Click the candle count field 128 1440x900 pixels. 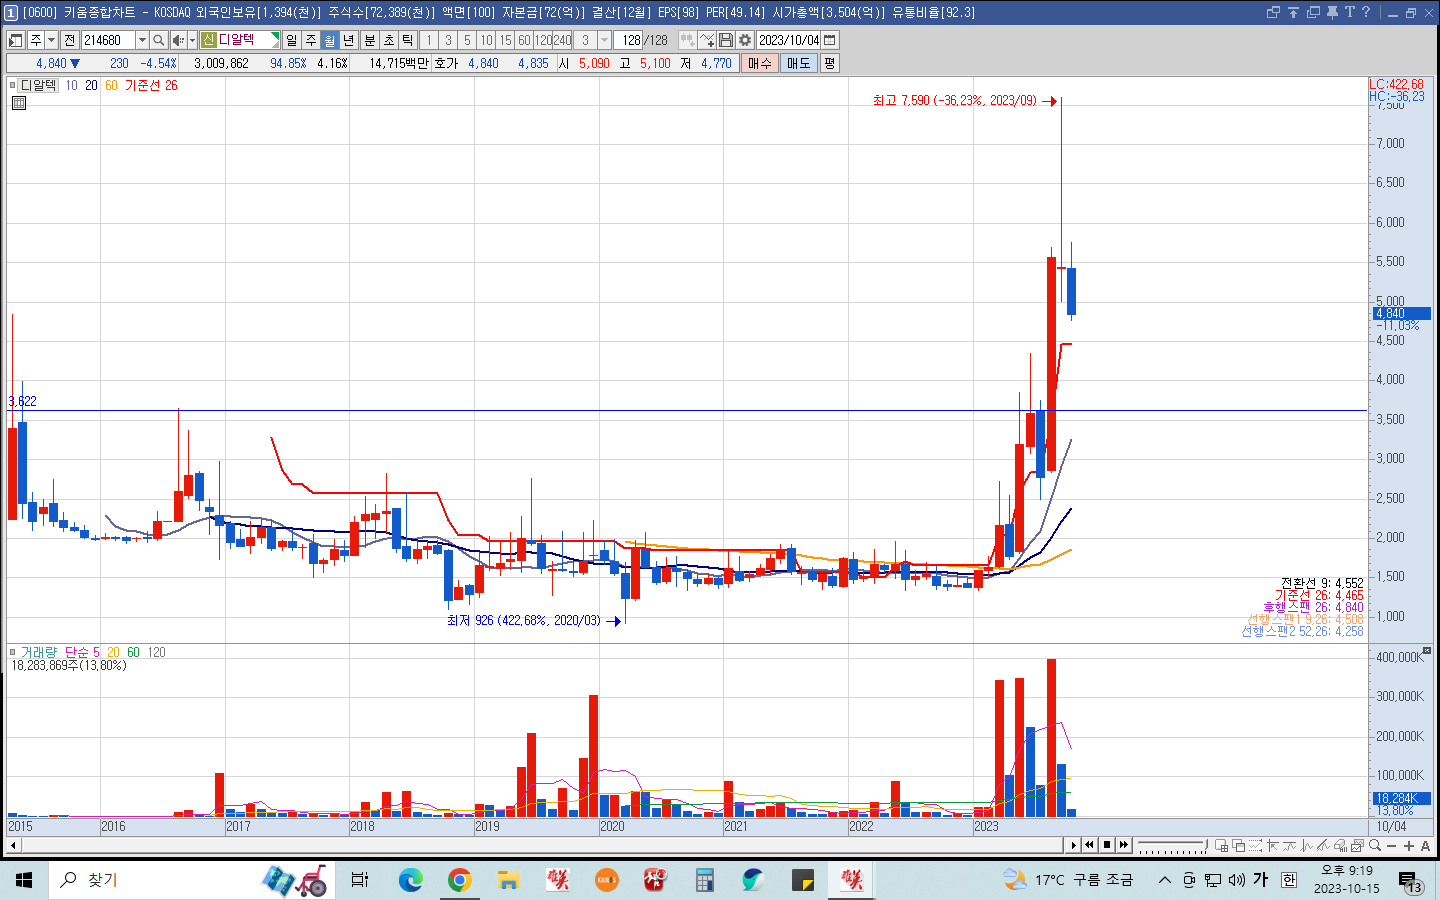[x=628, y=40]
